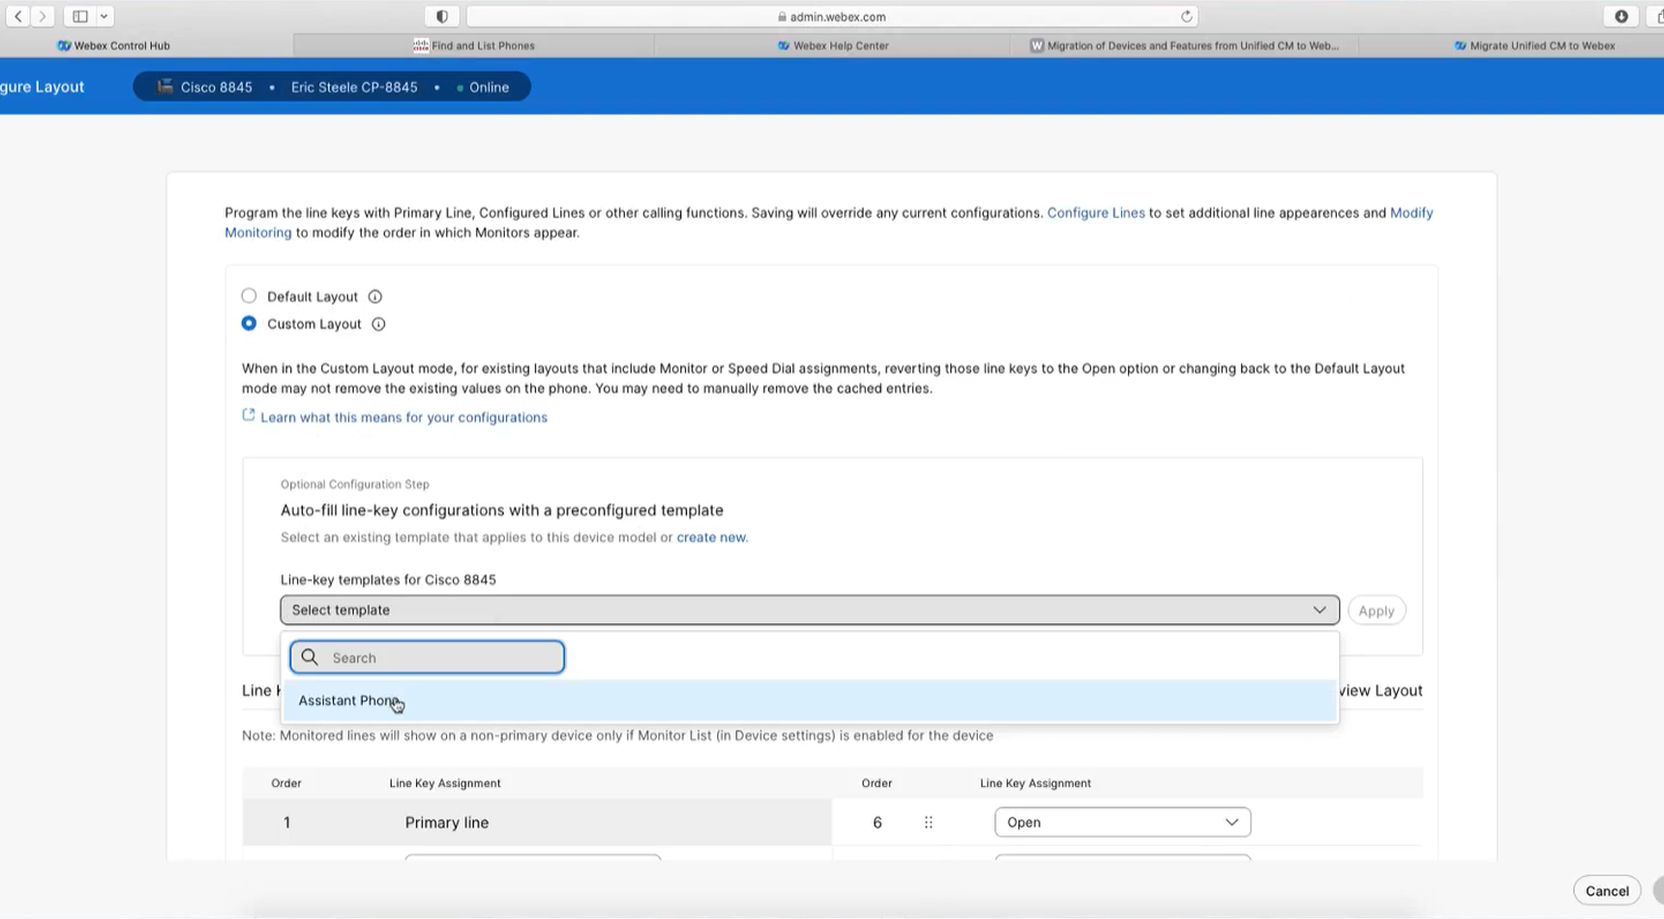Switch to Webex Help Center tab
1664x919 pixels.
click(x=833, y=45)
